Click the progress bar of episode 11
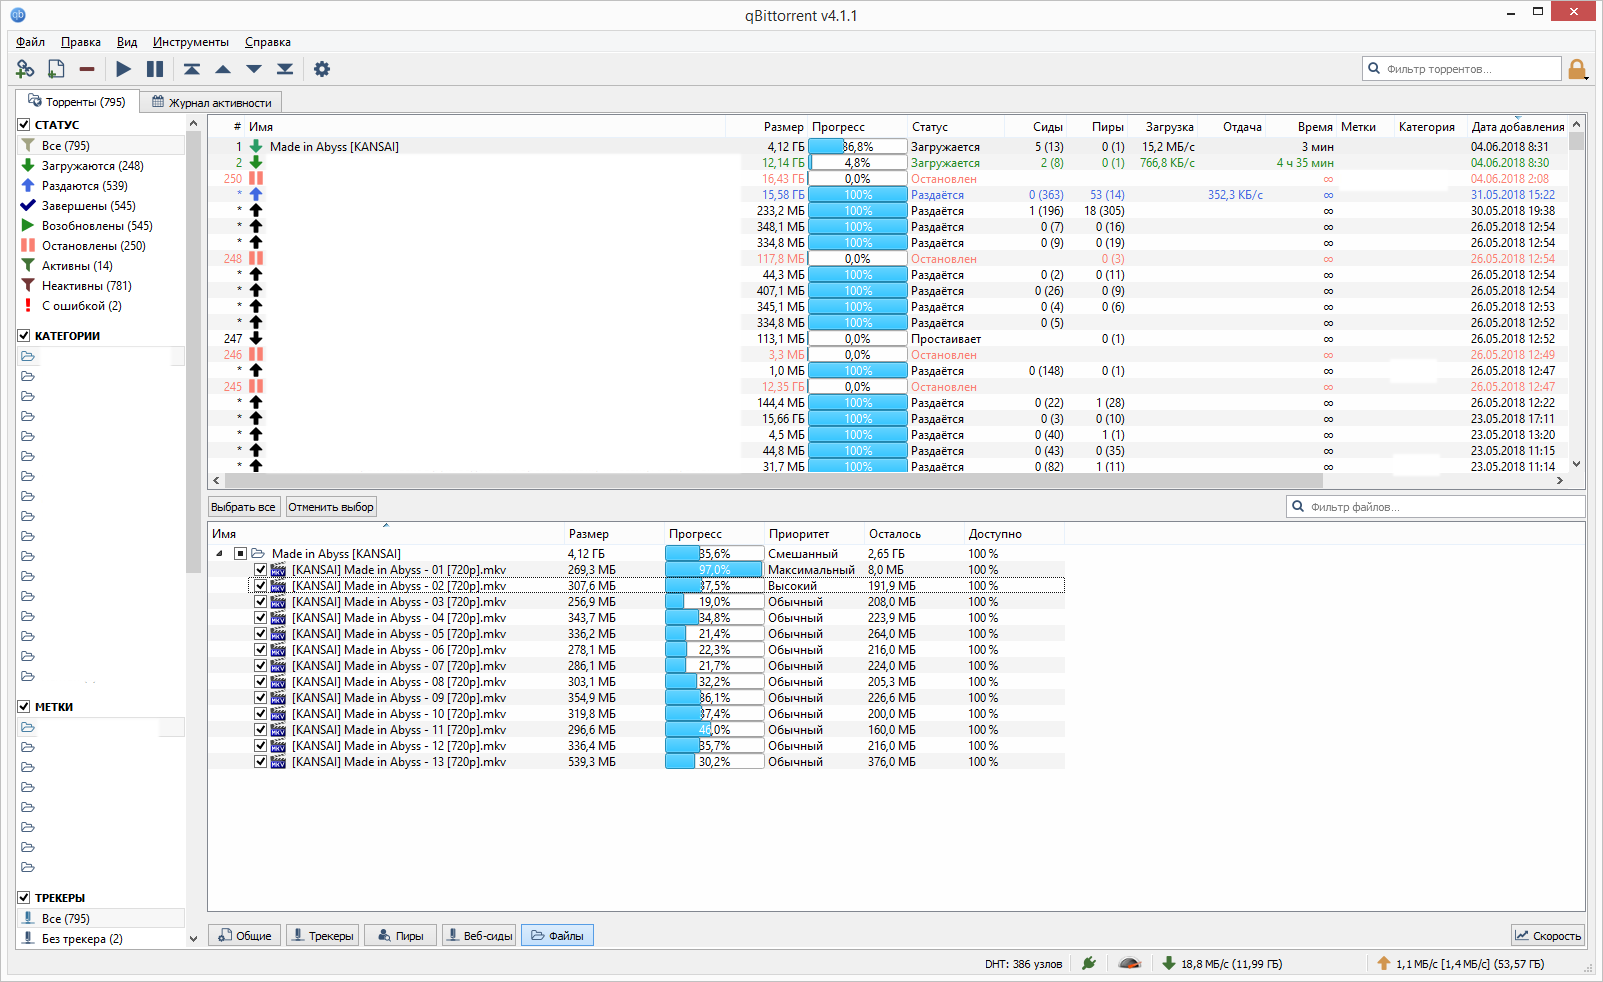The width and height of the screenshot is (1603, 982). [713, 729]
